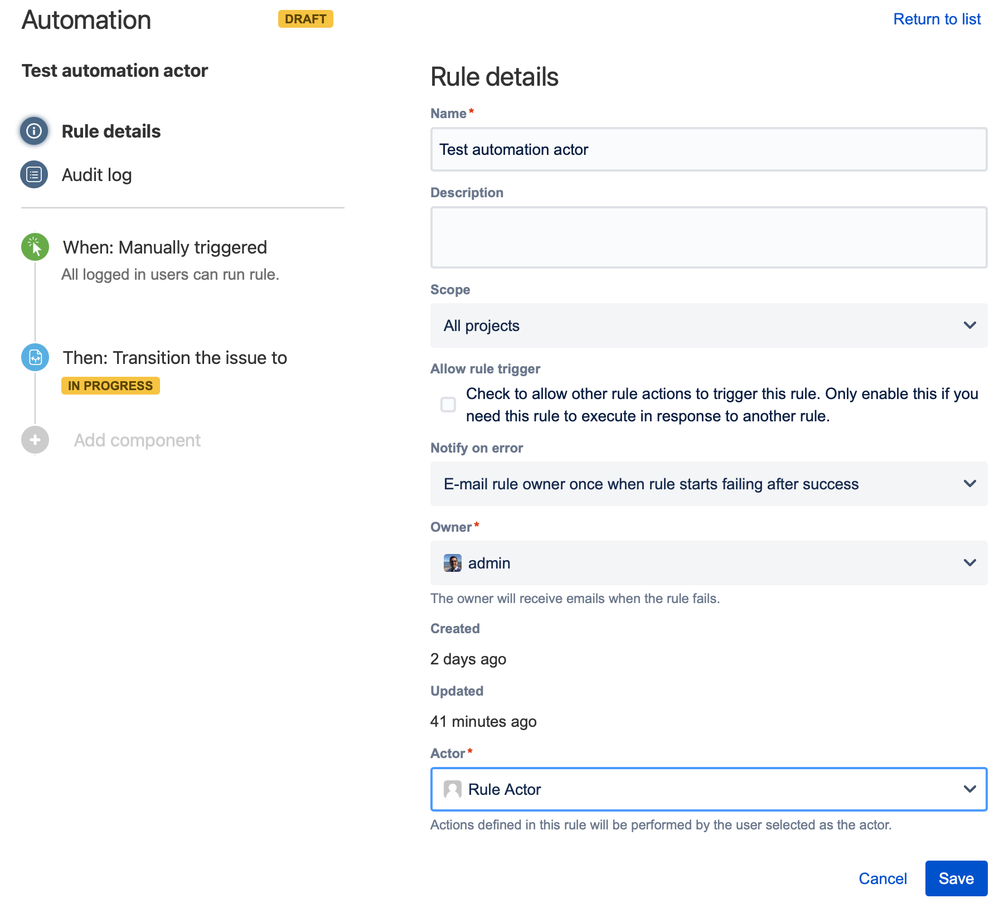Enable the Allow rule trigger checkbox
Viewport: 999px width, 904px height.
pyautogui.click(x=448, y=405)
